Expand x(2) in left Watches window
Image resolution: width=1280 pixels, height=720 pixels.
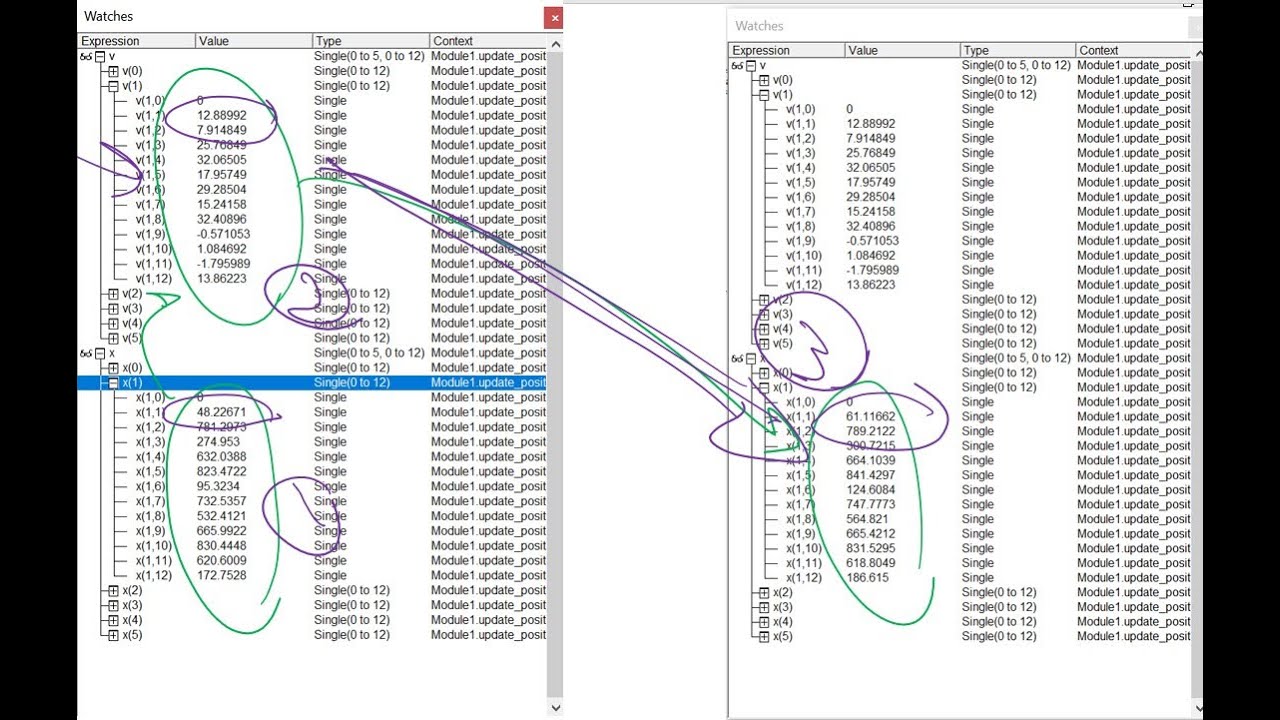[x=114, y=591]
